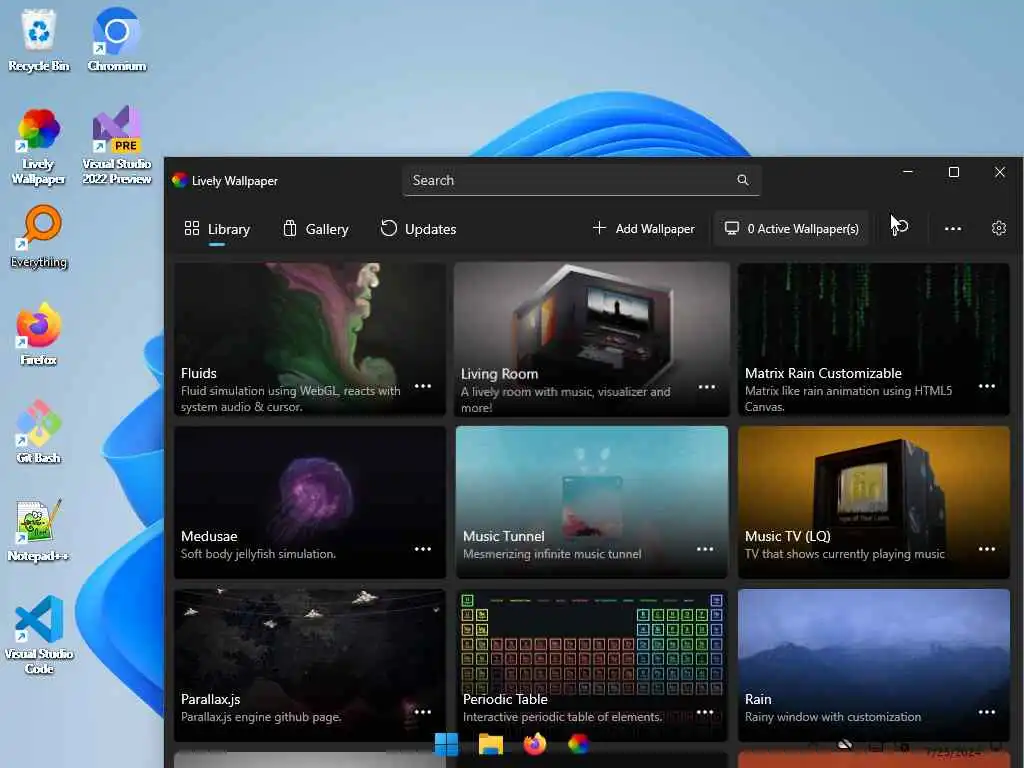Viewport: 1024px width, 768px height.
Task: Click 'Rainy window with customization' description text
Action: click(833, 716)
